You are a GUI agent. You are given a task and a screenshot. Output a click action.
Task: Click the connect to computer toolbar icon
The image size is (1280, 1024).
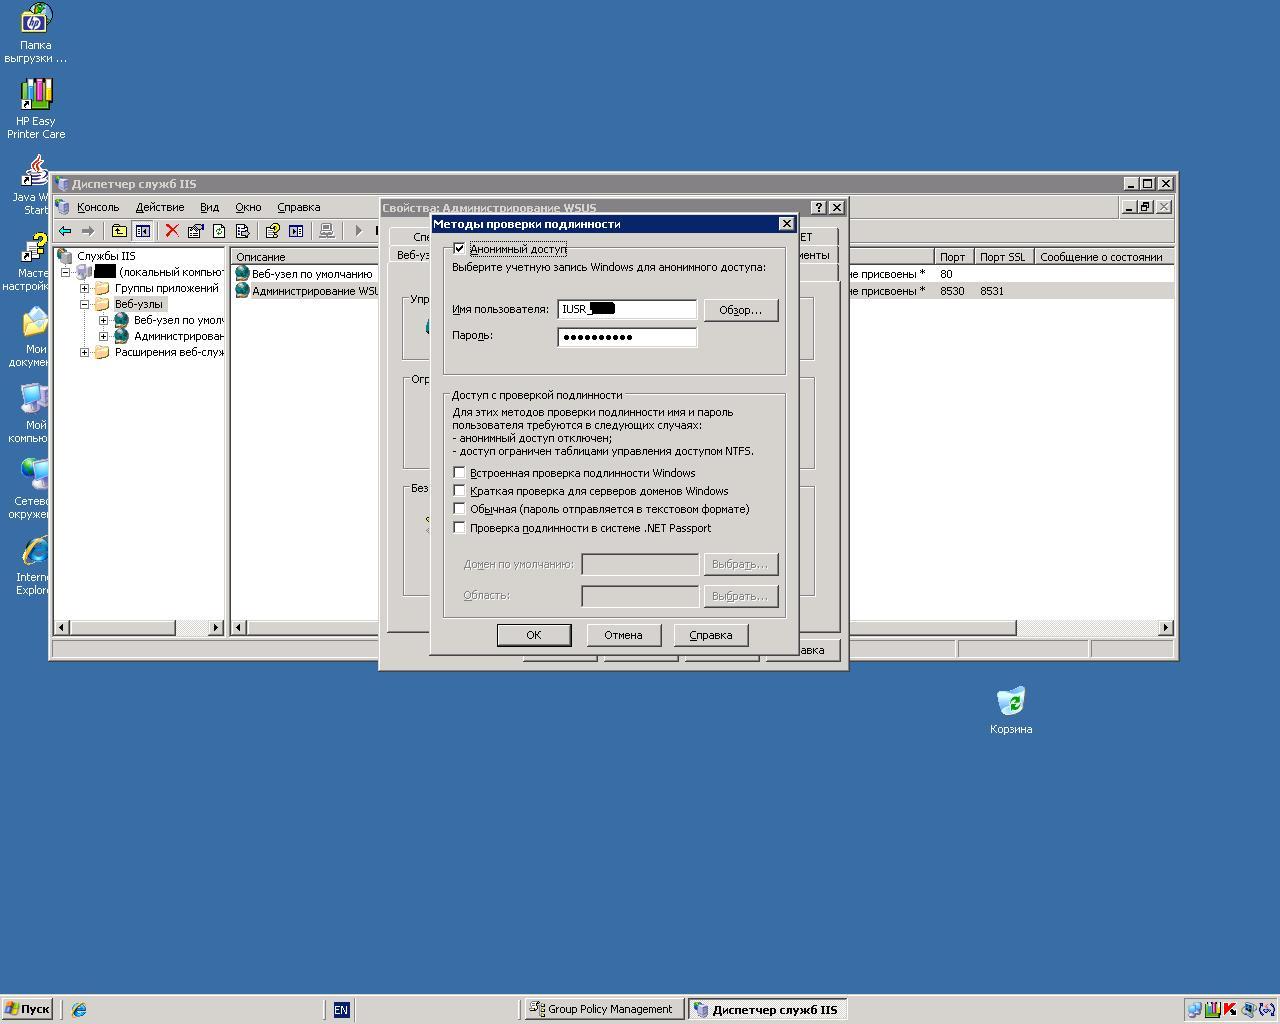tap(326, 231)
